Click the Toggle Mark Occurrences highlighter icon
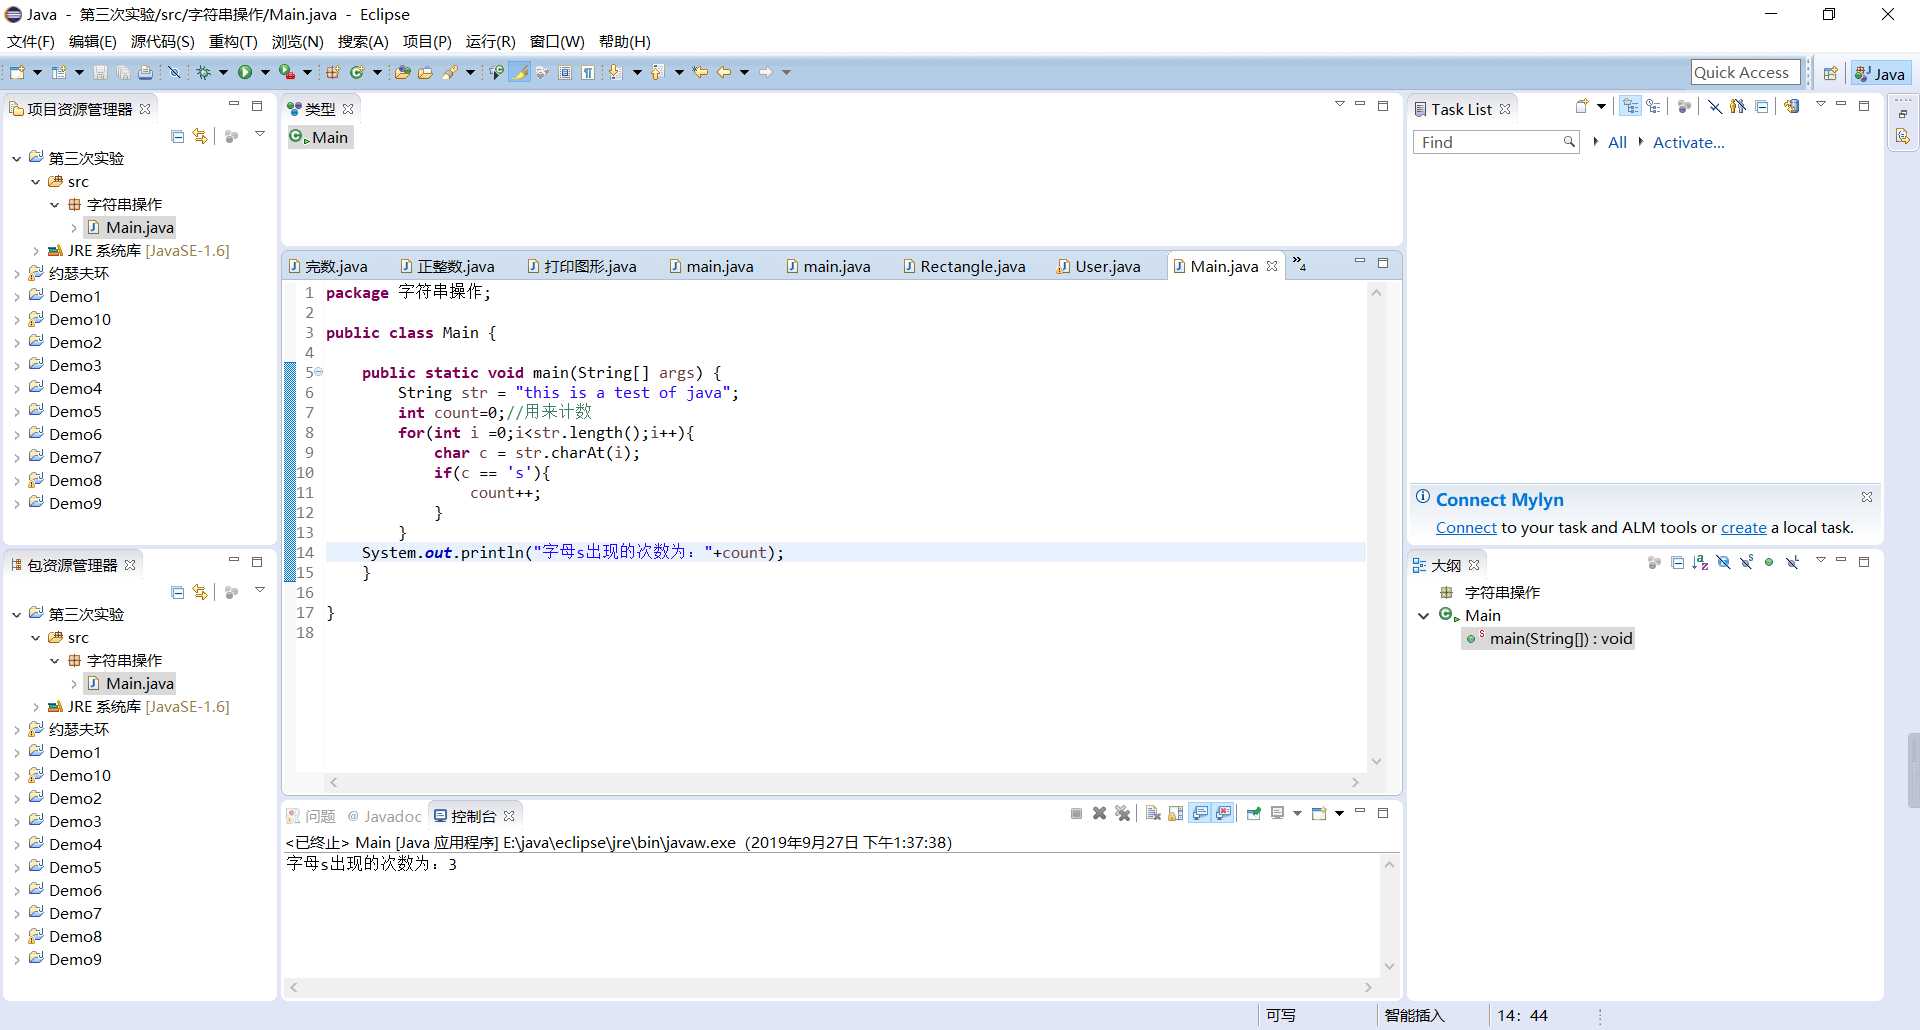Viewport: 1920px width, 1030px height. (x=520, y=72)
